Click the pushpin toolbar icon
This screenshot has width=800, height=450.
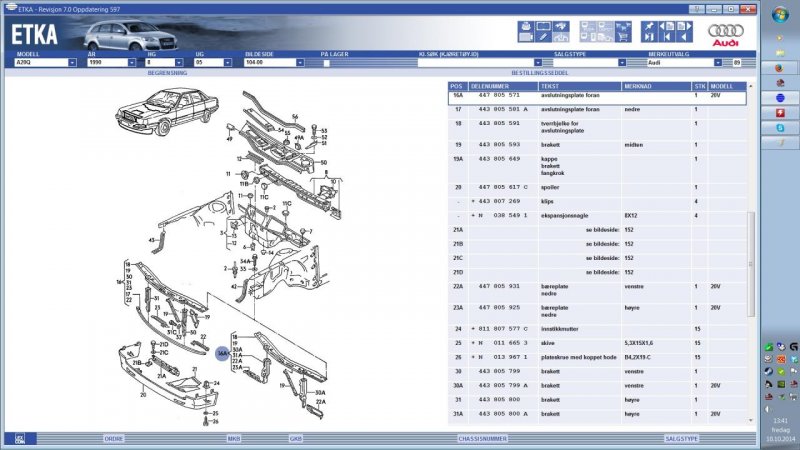649,26
